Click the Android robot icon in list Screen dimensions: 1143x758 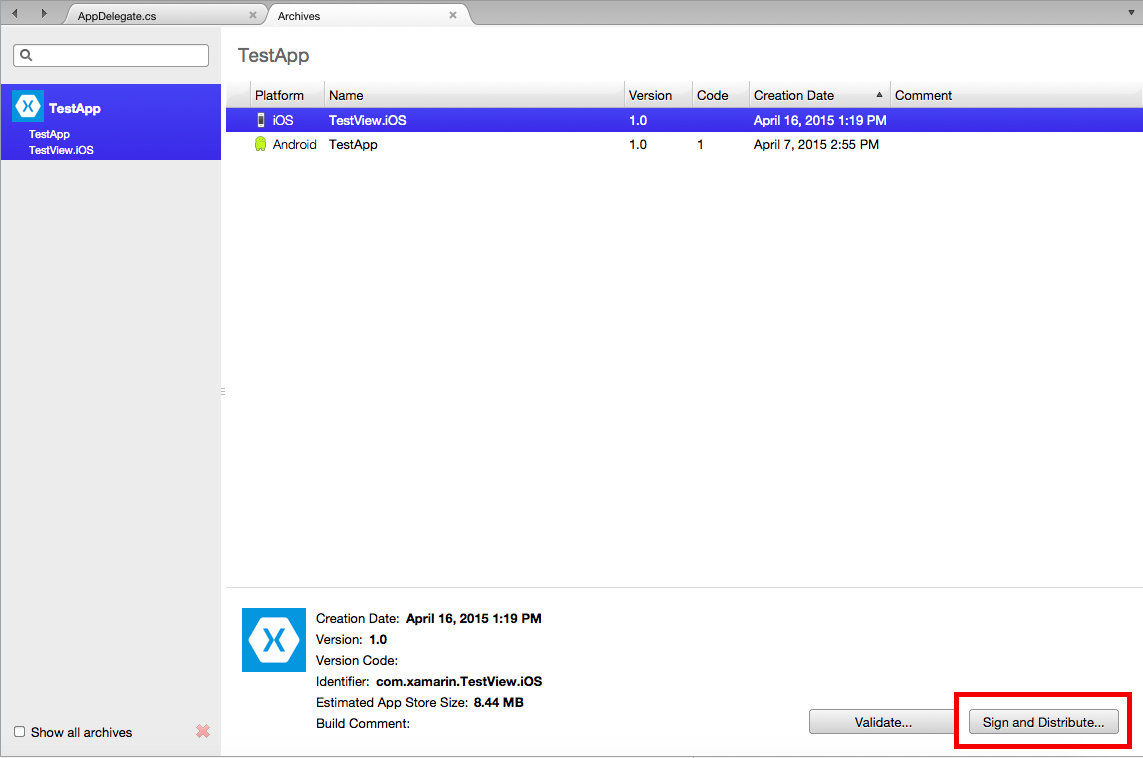tap(260, 144)
